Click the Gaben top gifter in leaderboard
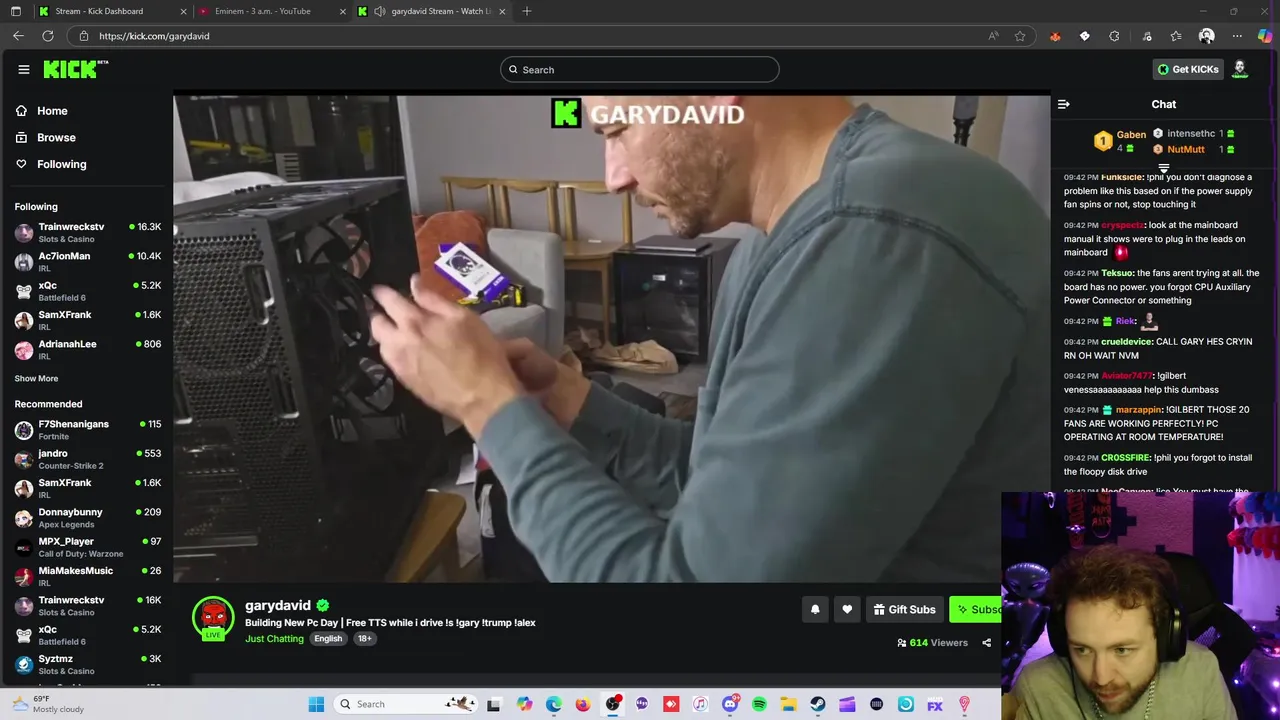Viewport: 1280px width, 720px height. tap(1119, 141)
